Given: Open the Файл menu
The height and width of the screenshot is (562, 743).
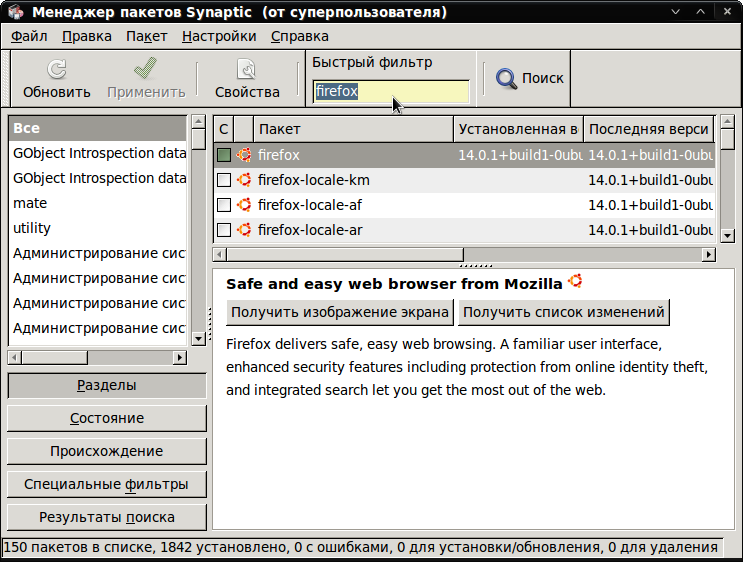Looking at the screenshot, I should (x=29, y=36).
